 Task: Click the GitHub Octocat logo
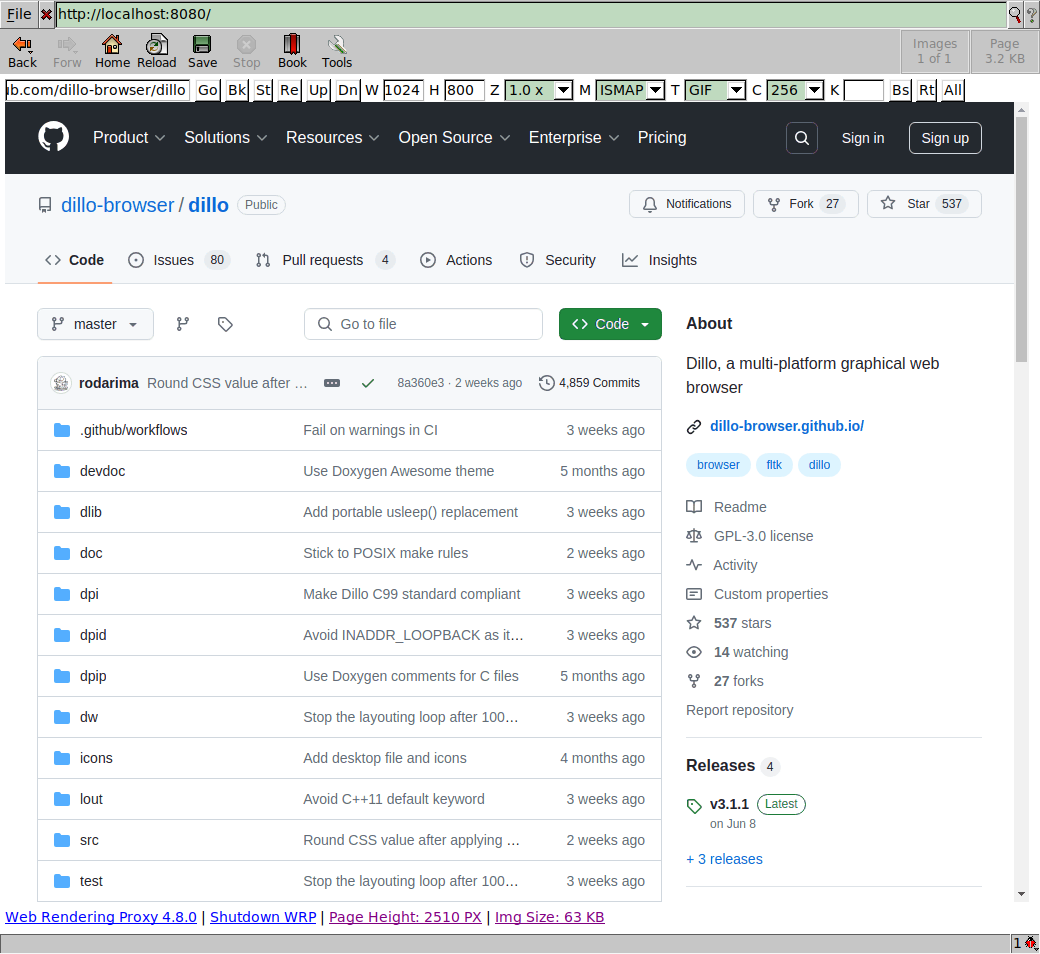coord(54,137)
